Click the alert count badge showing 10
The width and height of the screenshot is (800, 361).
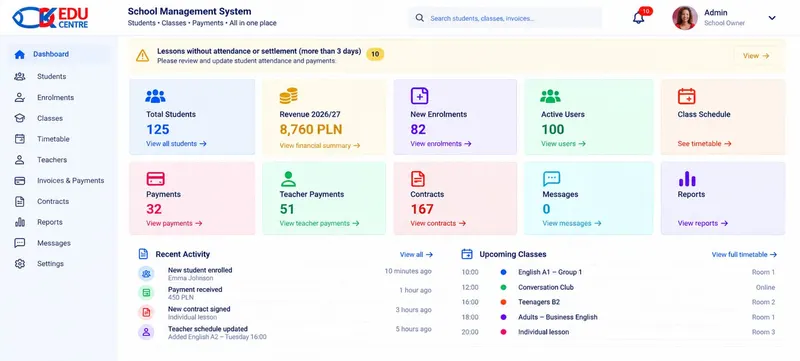375,54
